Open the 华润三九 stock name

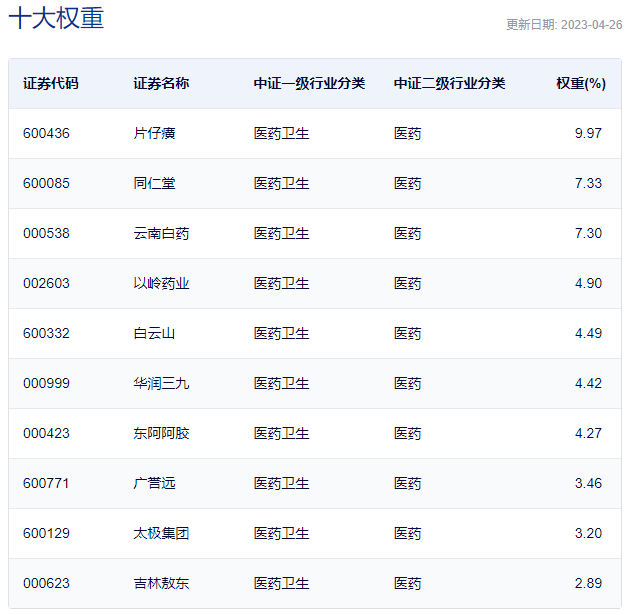click(161, 383)
